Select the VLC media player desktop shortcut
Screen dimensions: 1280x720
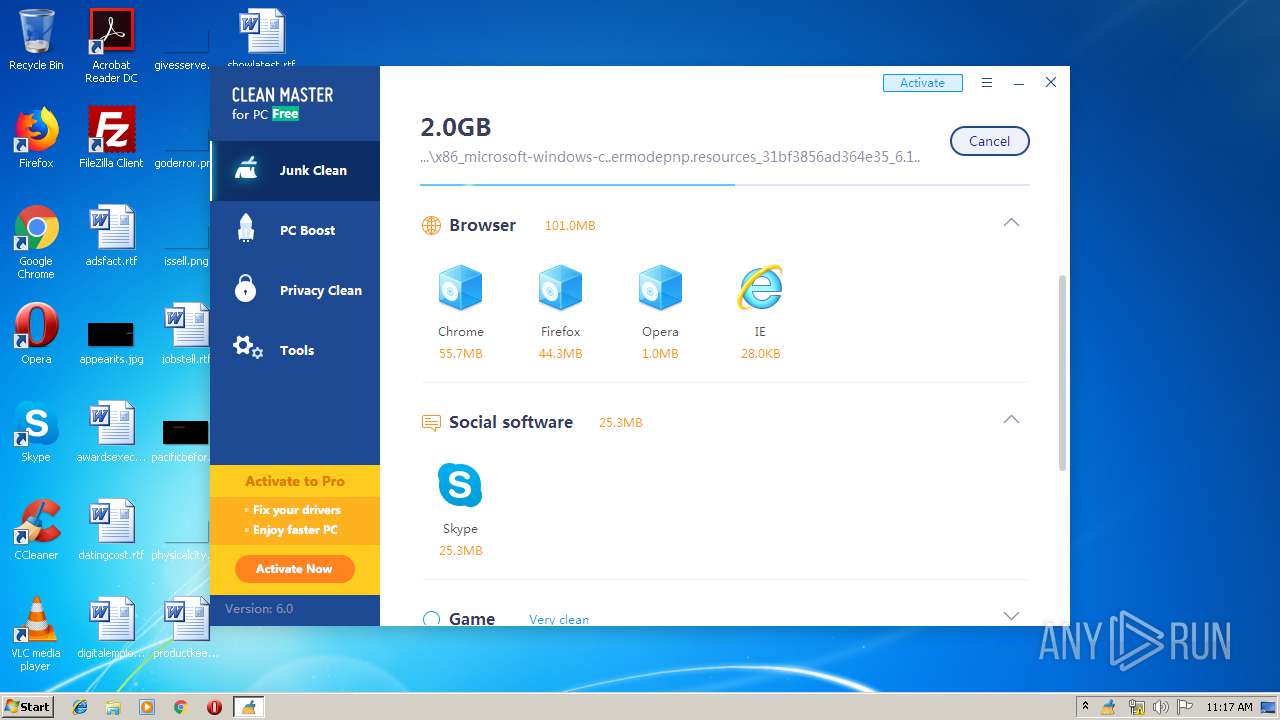(36, 634)
